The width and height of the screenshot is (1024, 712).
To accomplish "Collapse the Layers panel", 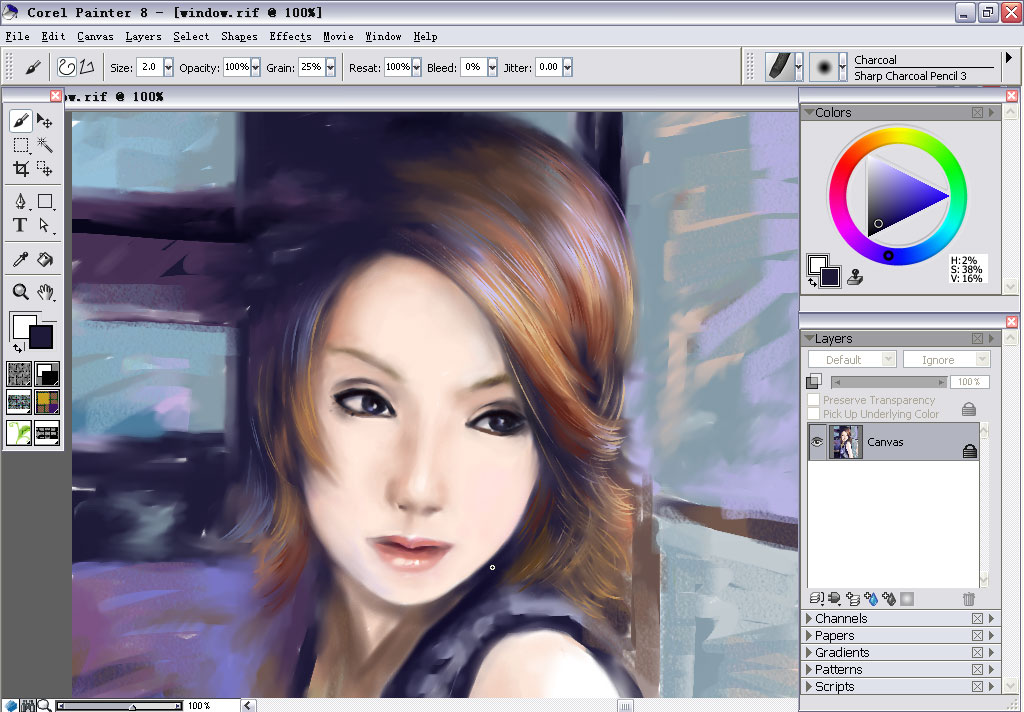I will point(809,338).
